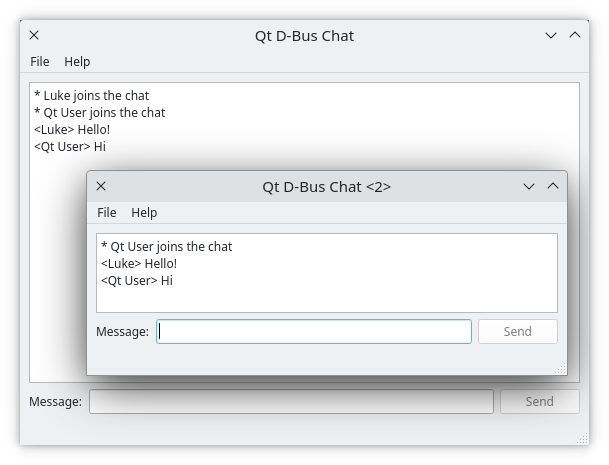Viewport: 609px width, 465px height.
Task: Click the "* Luke joins the chat" line
Action: coord(91,96)
